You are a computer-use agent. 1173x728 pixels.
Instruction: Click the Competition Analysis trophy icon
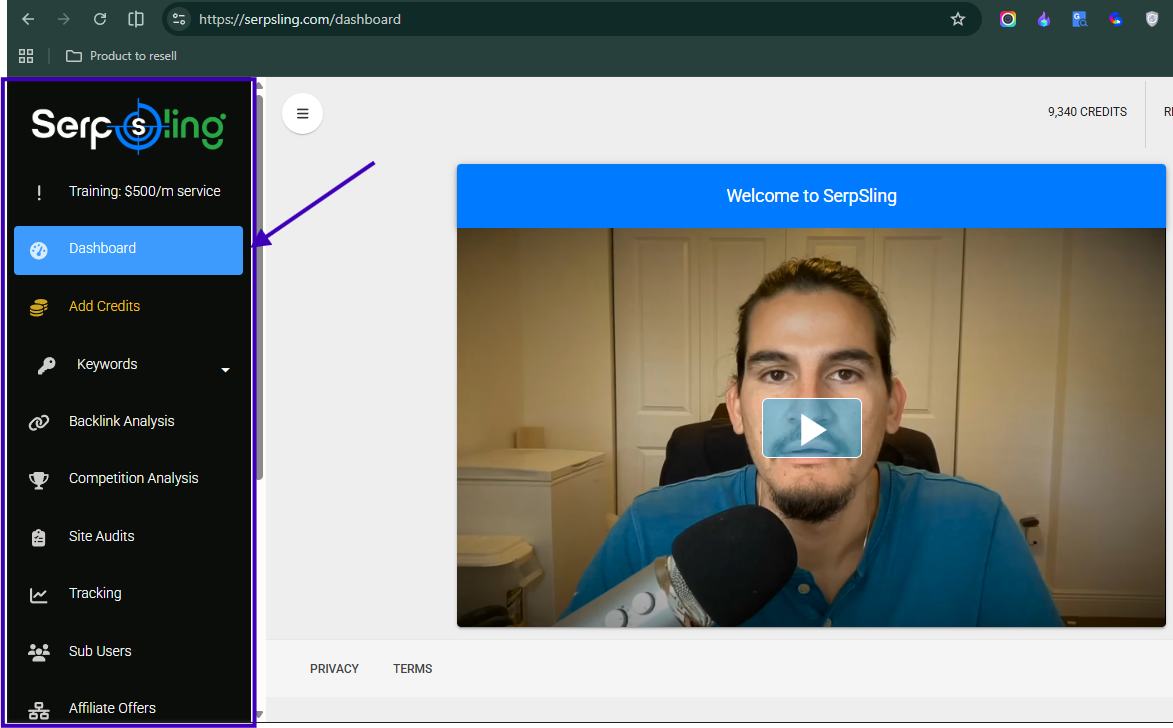pos(39,480)
